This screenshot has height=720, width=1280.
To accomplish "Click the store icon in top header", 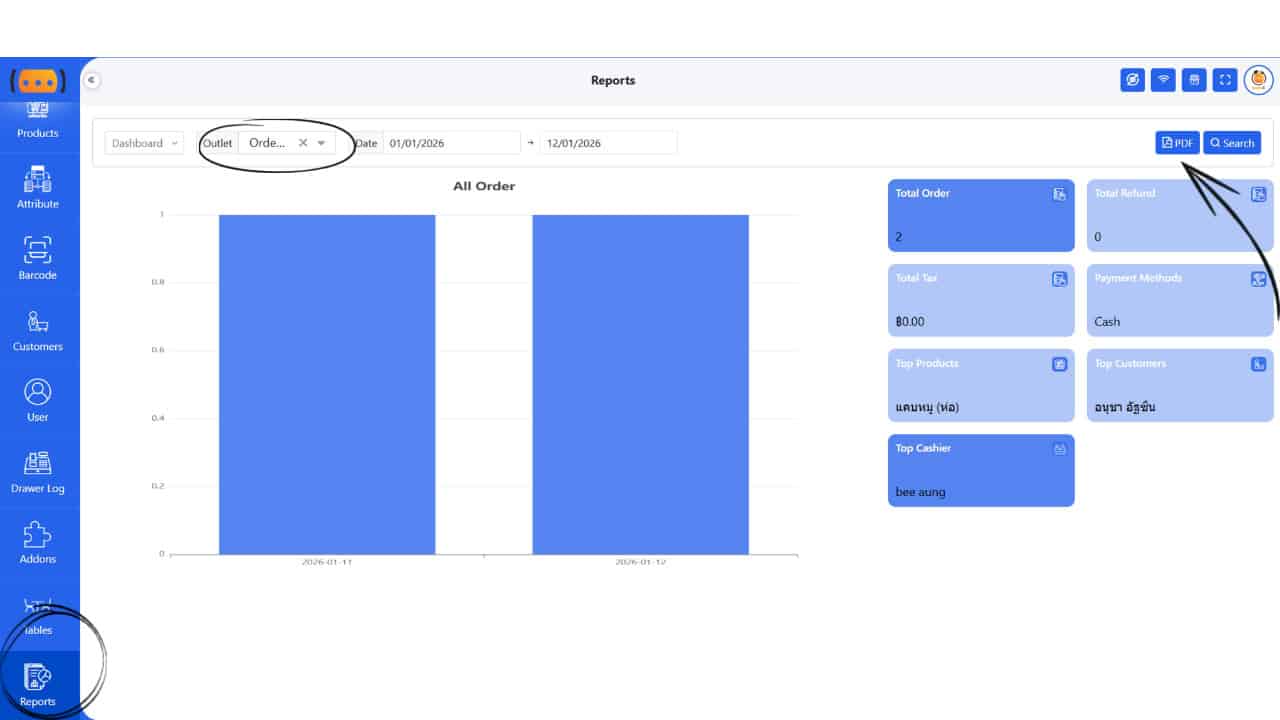I will pyautogui.click(x=1194, y=80).
